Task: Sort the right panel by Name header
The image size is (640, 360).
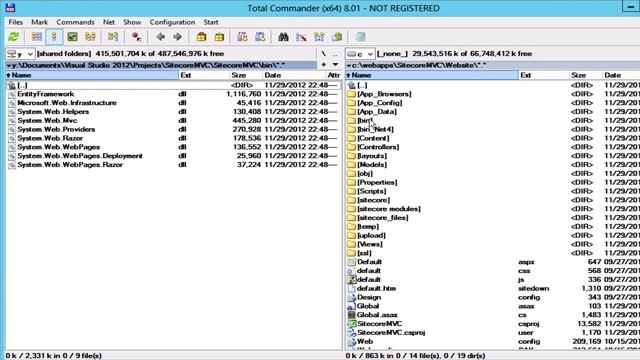Action: point(432,75)
